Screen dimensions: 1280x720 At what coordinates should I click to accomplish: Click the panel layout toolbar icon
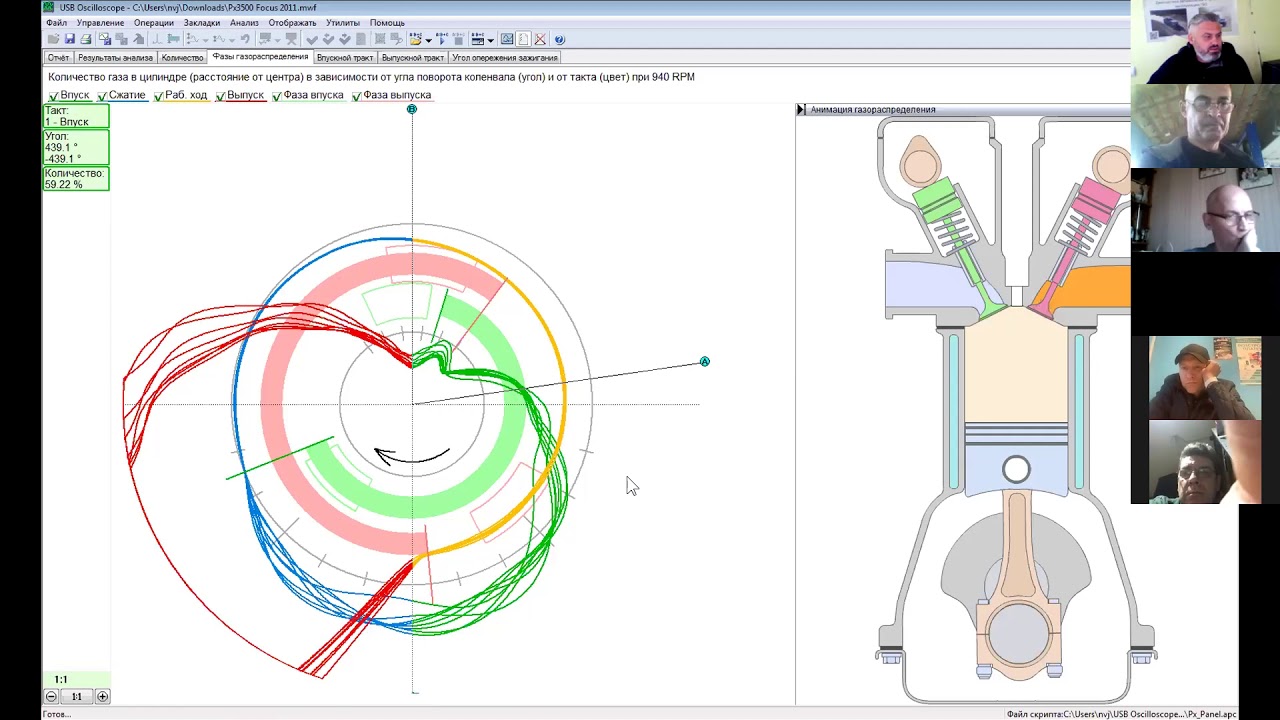pyautogui.click(x=477, y=39)
